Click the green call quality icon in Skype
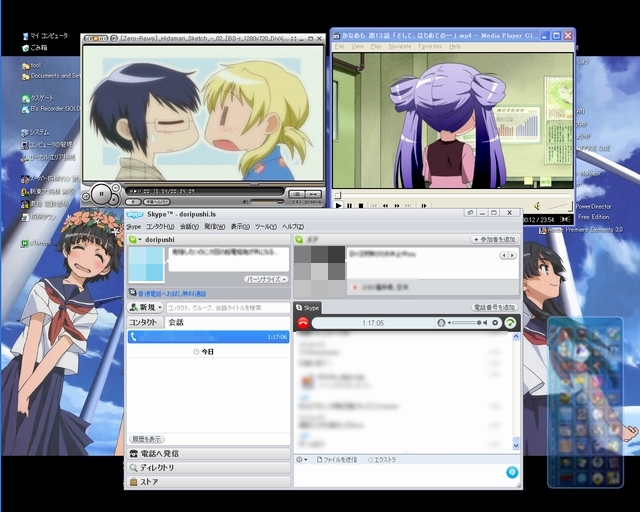This screenshot has height=512, width=640. click(x=510, y=323)
